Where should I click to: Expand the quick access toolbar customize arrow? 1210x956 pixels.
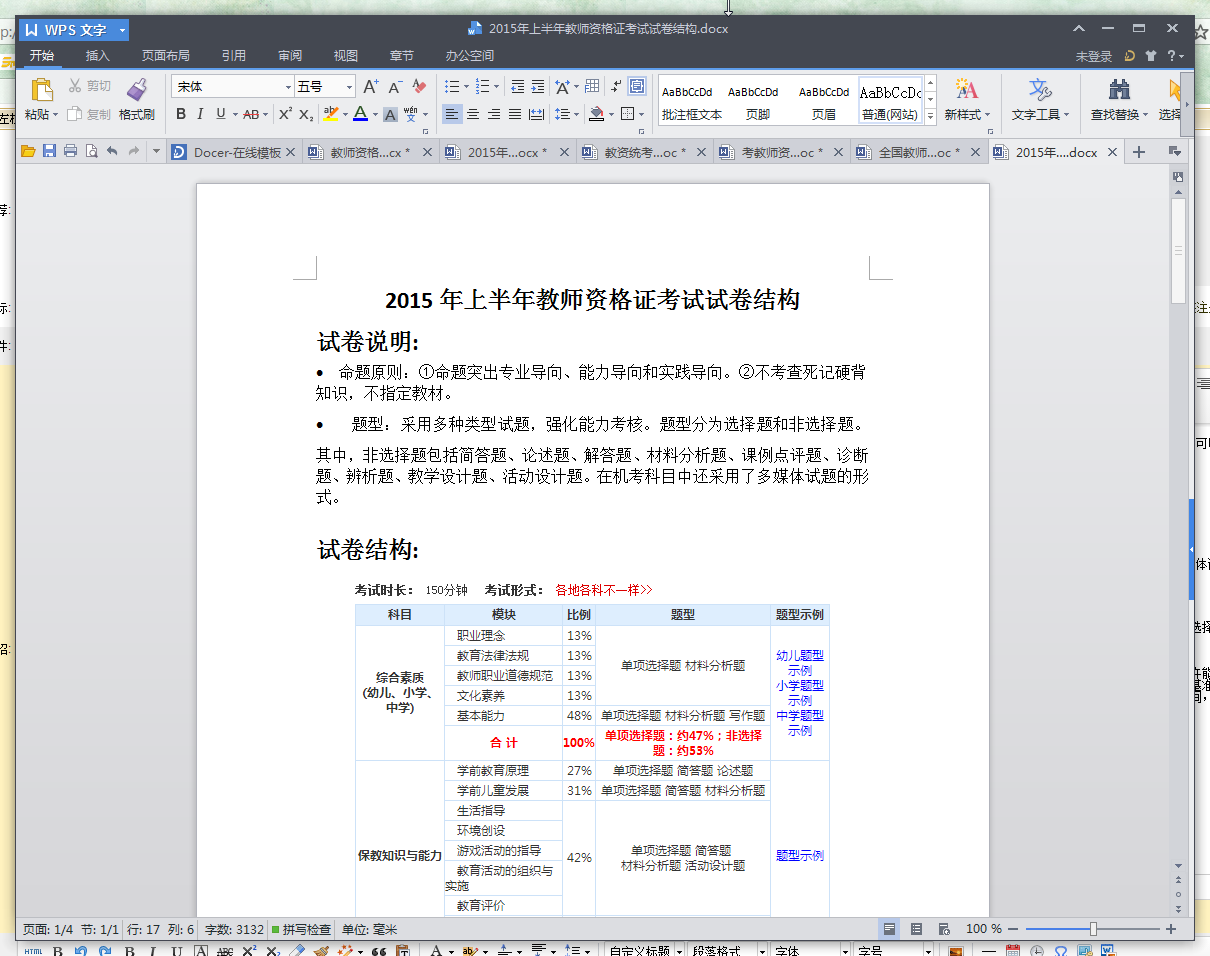pos(156,152)
